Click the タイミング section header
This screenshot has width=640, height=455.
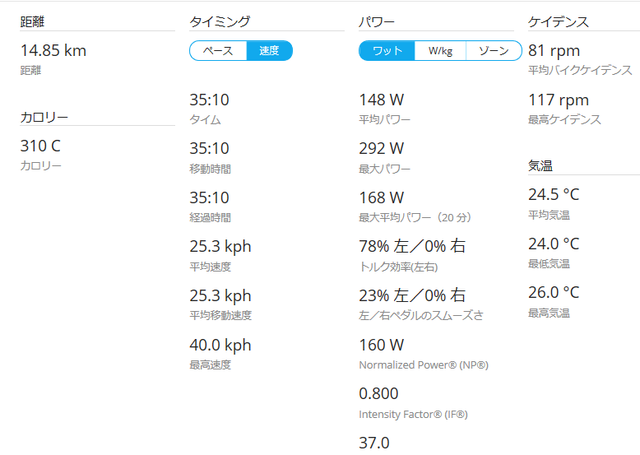[x=219, y=21]
